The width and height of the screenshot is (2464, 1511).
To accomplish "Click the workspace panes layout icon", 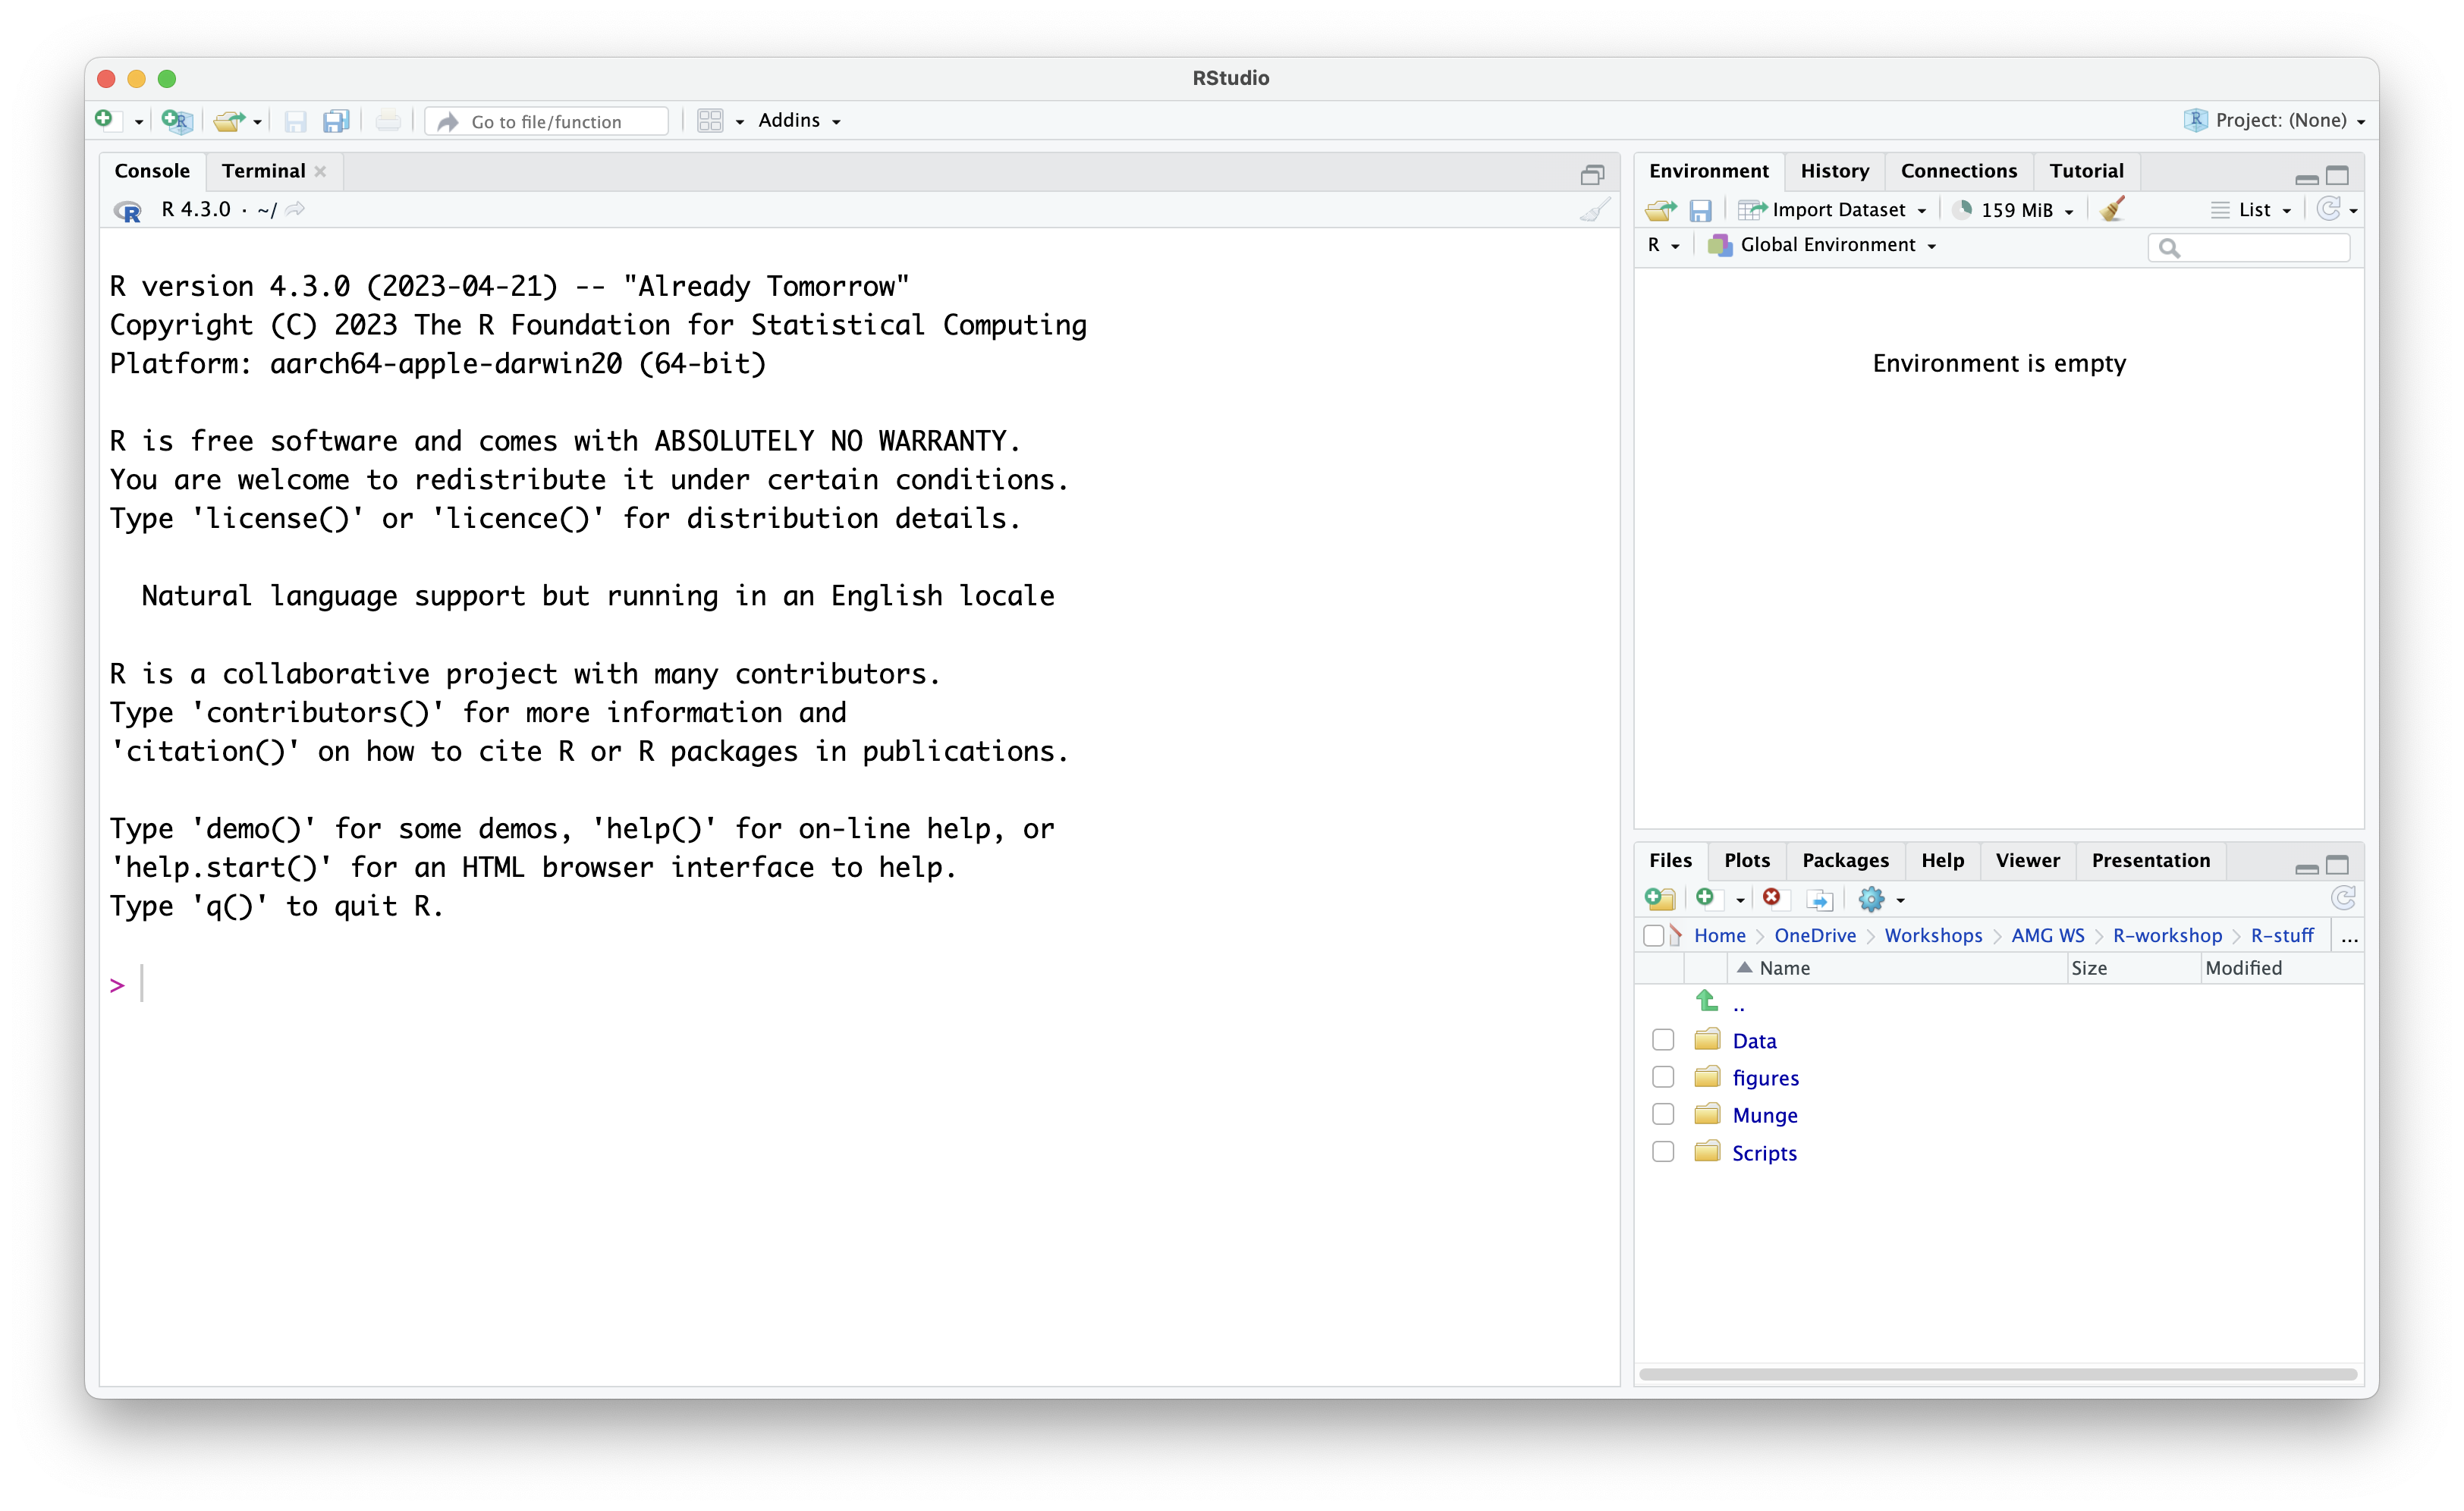I will click(710, 121).
